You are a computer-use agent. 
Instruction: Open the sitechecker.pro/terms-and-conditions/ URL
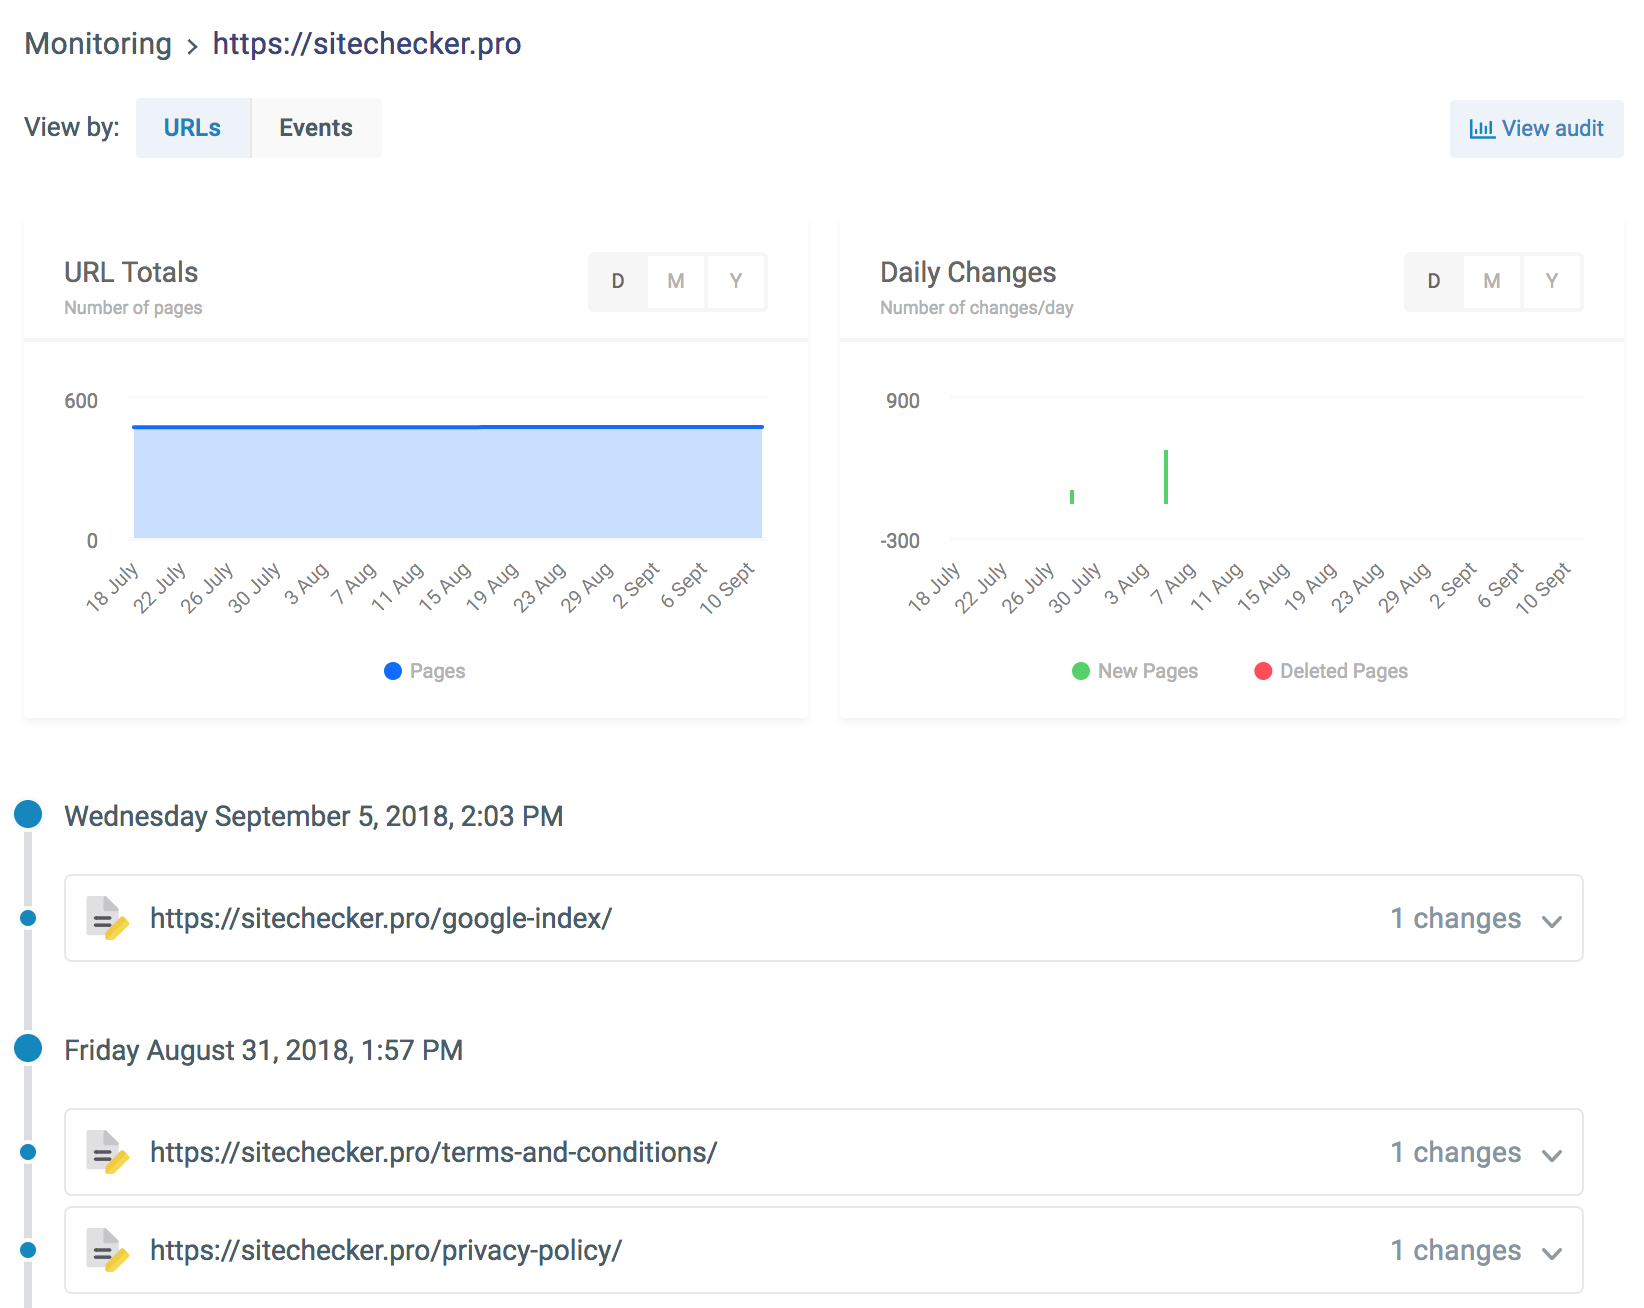pyautogui.click(x=434, y=1152)
